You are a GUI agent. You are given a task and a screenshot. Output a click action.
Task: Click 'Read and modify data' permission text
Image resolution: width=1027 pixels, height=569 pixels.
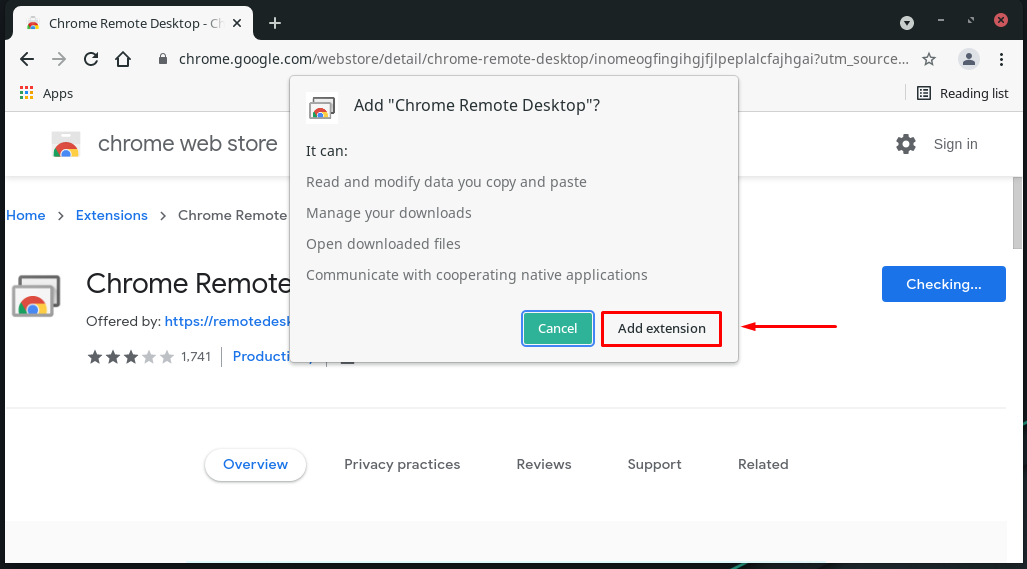[446, 182]
